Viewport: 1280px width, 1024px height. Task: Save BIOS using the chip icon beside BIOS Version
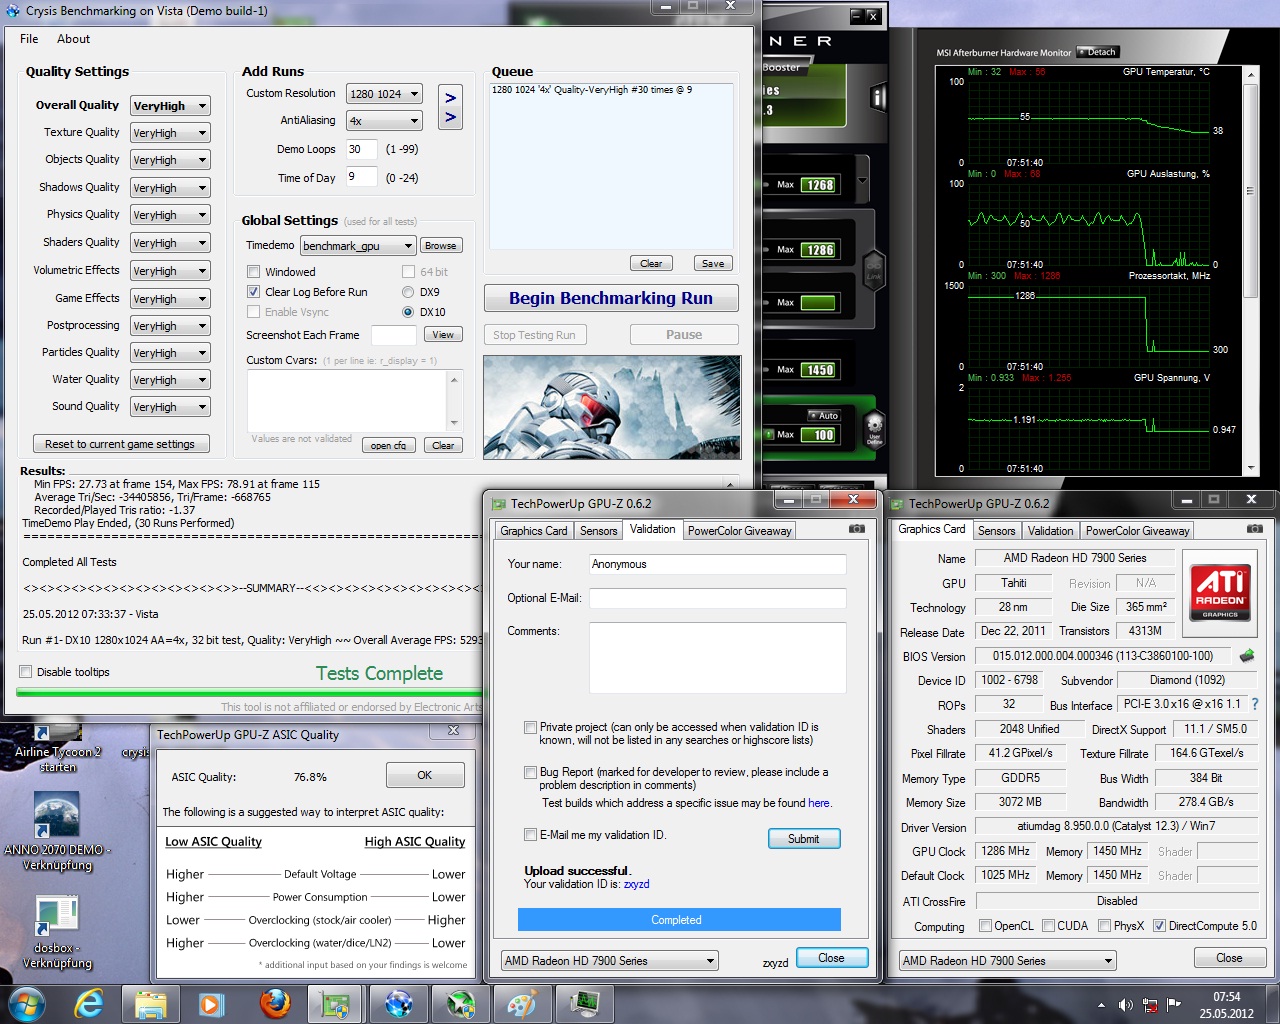coord(1247,656)
